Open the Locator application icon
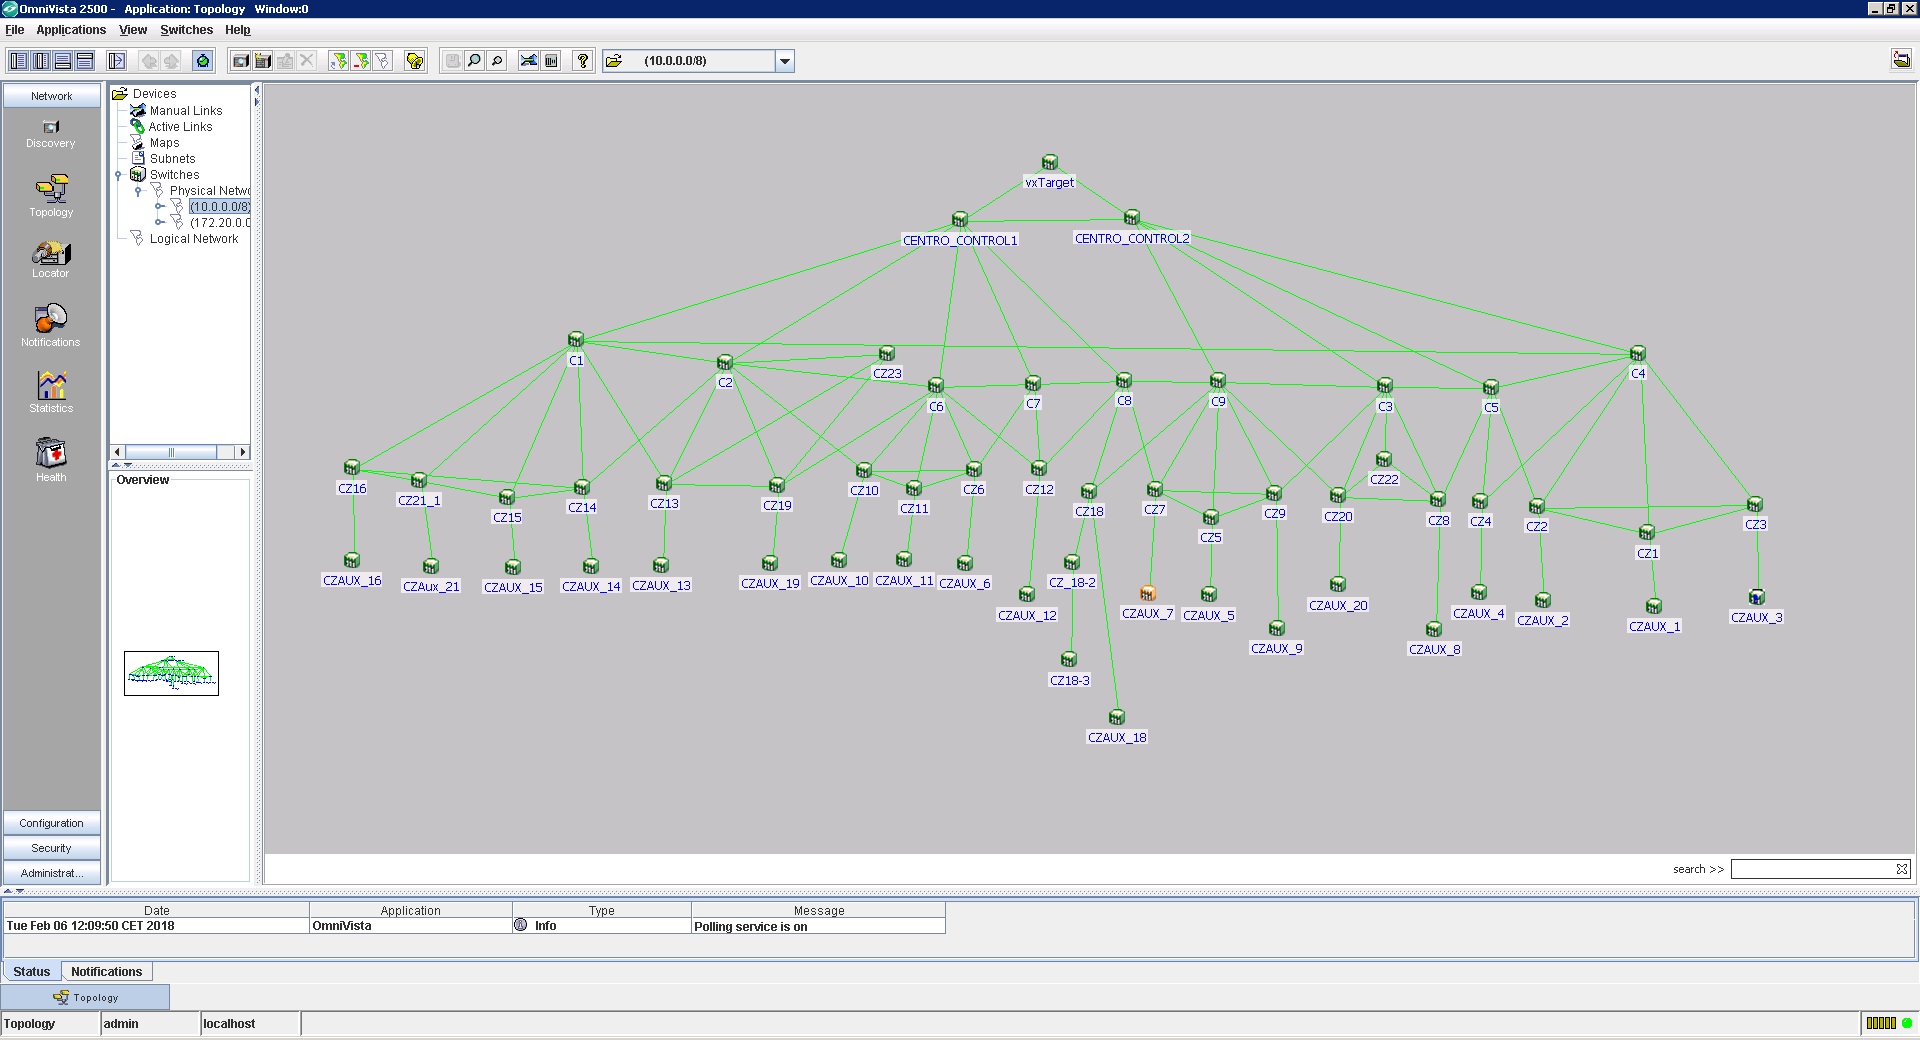The height and width of the screenshot is (1040, 1920). (x=51, y=258)
